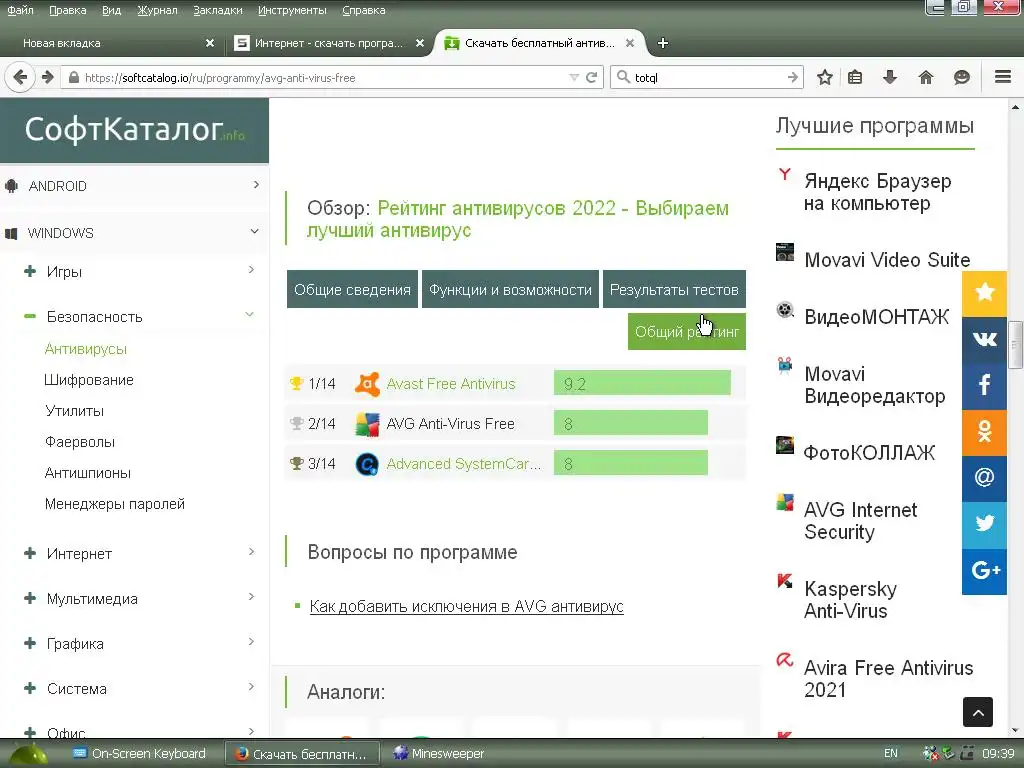Open Minesweeper from the taskbar
The height and width of the screenshot is (768, 1024).
click(438, 754)
